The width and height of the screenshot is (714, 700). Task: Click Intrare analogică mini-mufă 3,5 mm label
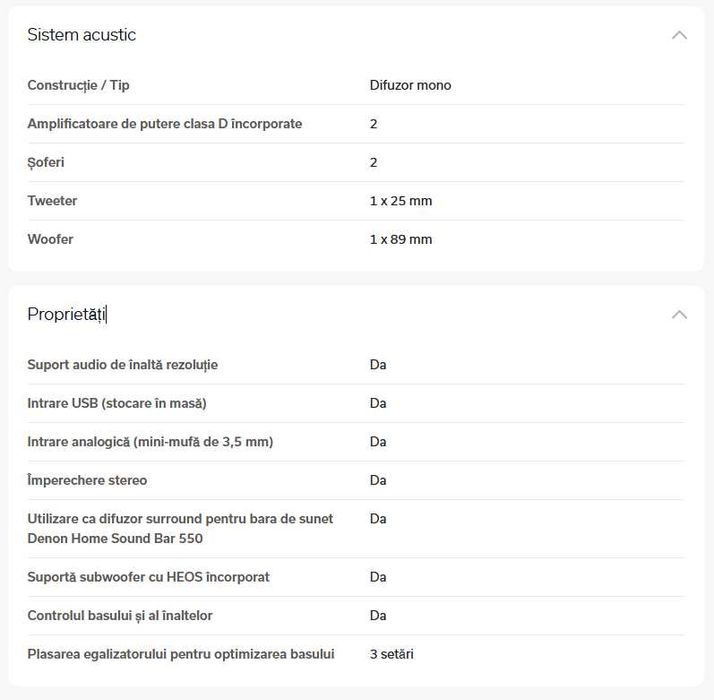pyautogui.click(x=150, y=442)
